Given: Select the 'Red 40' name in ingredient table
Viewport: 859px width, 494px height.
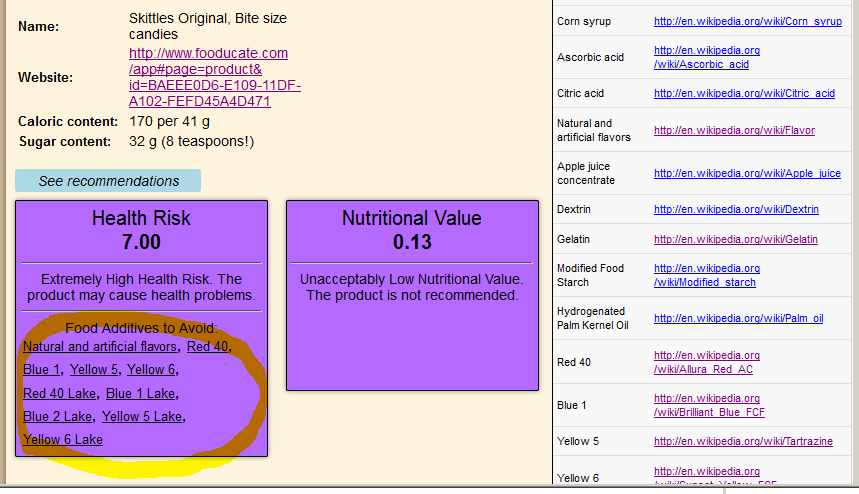Looking at the screenshot, I should click(x=574, y=362).
